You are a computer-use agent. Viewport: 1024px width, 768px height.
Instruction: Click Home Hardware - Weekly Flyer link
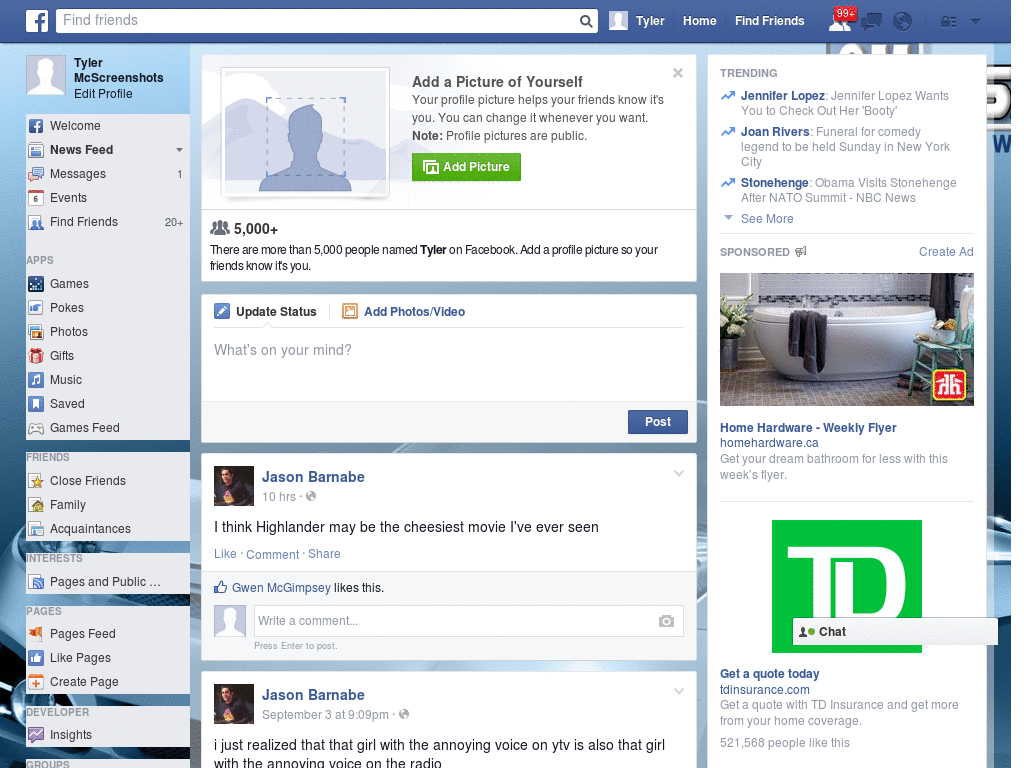808,428
